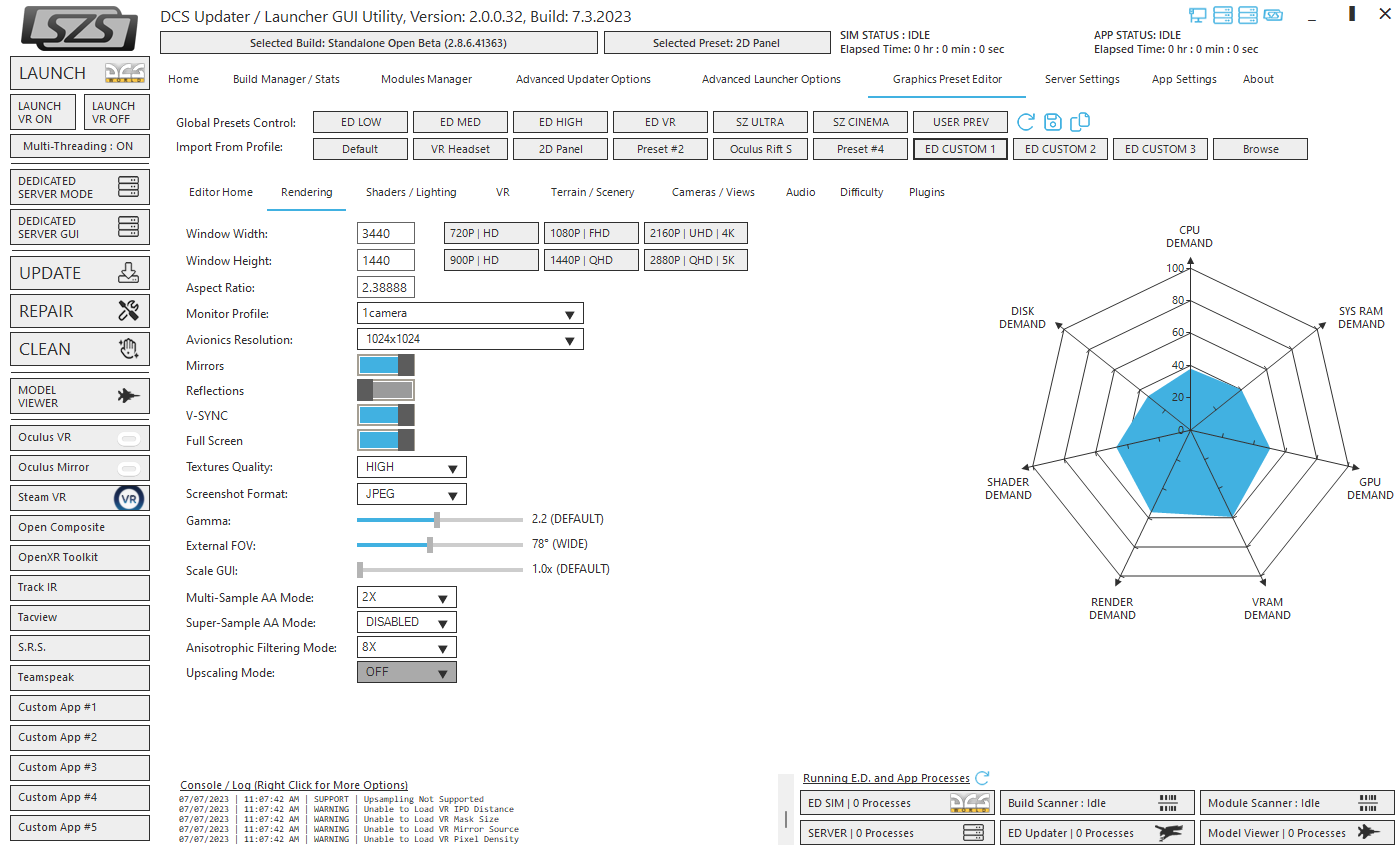The width and height of the screenshot is (1400, 850).
Task: Open the Editor Home tab
Action: point(221,192)
